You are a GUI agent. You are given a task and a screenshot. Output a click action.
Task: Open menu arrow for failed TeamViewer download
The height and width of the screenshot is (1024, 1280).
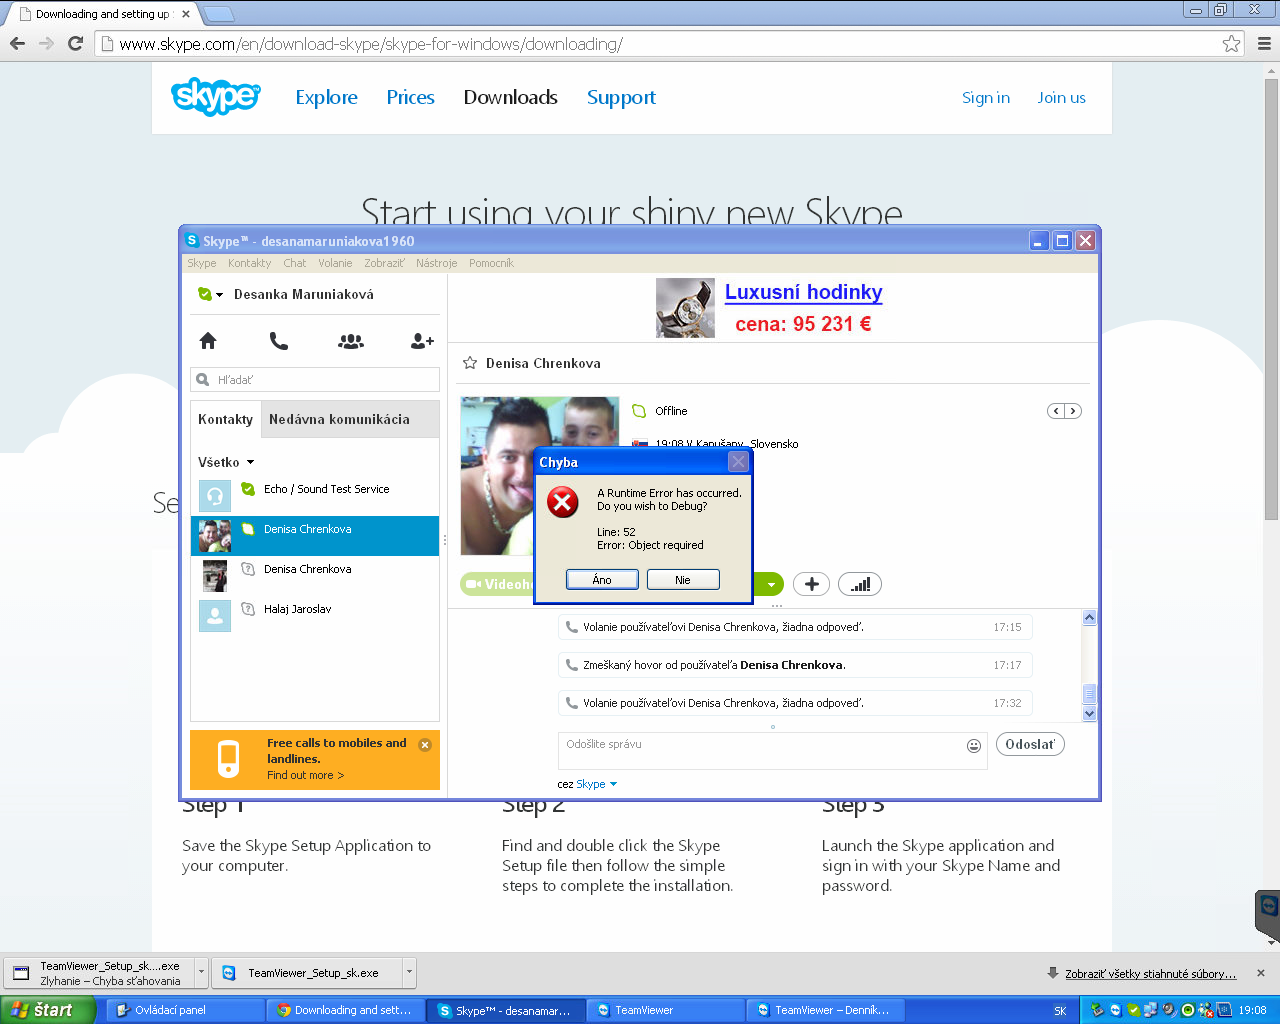pyautogui.click(x=201, y=972)
